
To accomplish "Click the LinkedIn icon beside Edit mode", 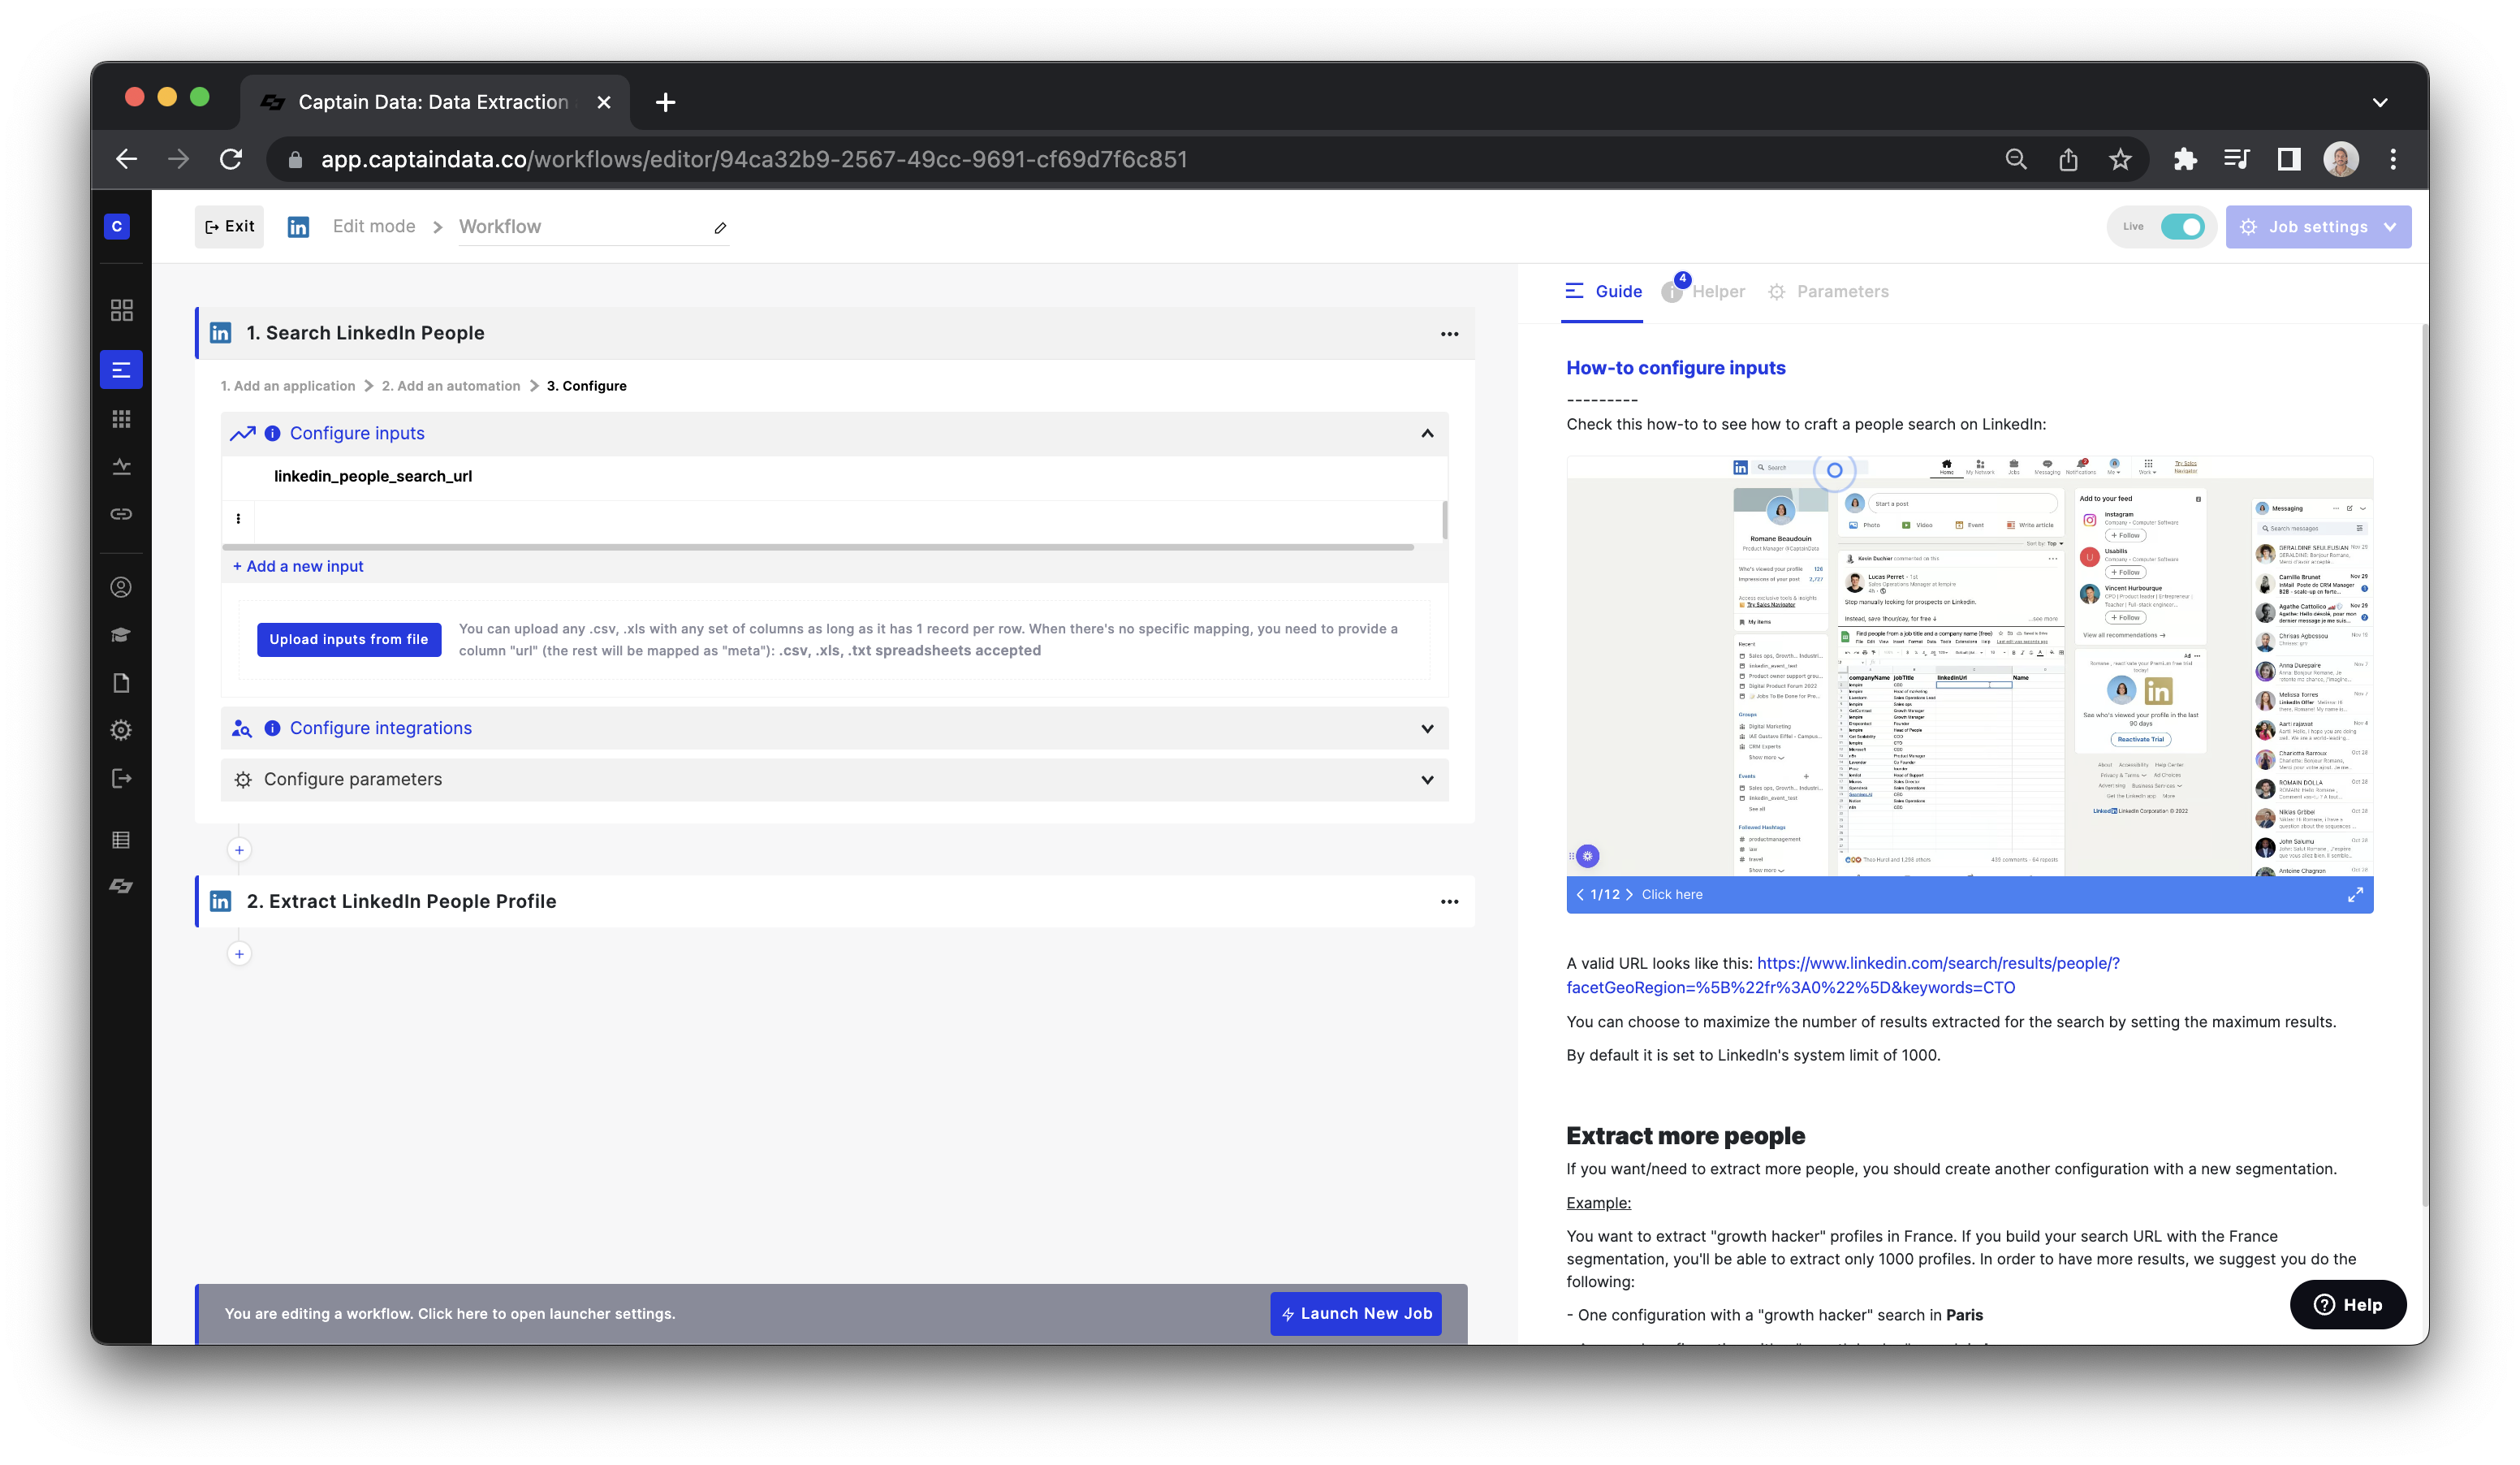I will (x=298, y=227).
